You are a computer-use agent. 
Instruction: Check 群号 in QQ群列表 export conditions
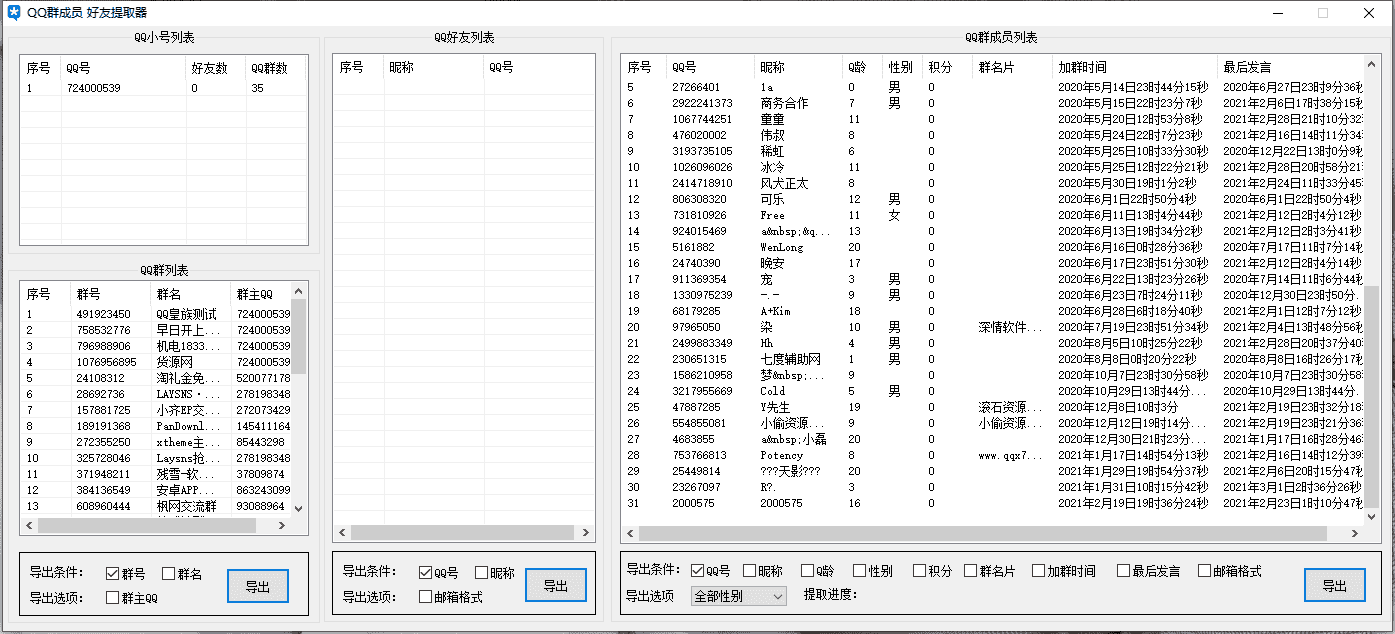[x=113, y=574]
